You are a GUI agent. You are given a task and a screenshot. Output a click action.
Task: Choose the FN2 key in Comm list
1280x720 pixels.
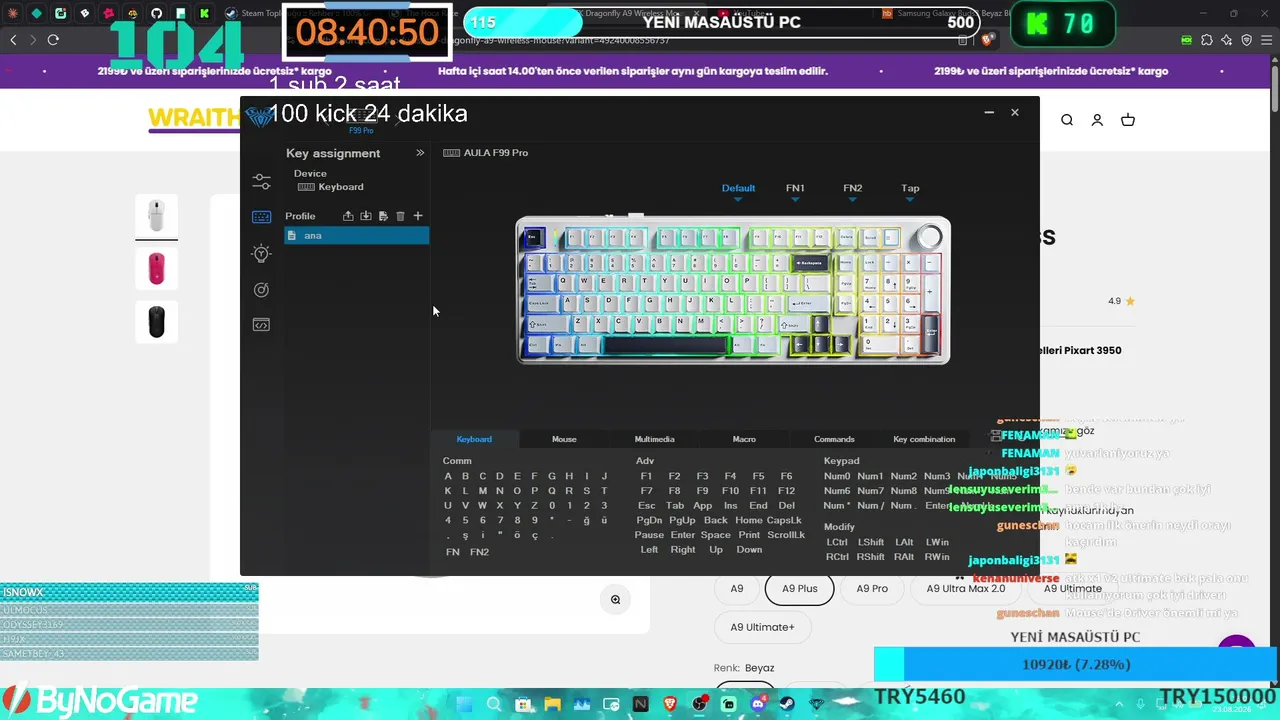(480, 553)
